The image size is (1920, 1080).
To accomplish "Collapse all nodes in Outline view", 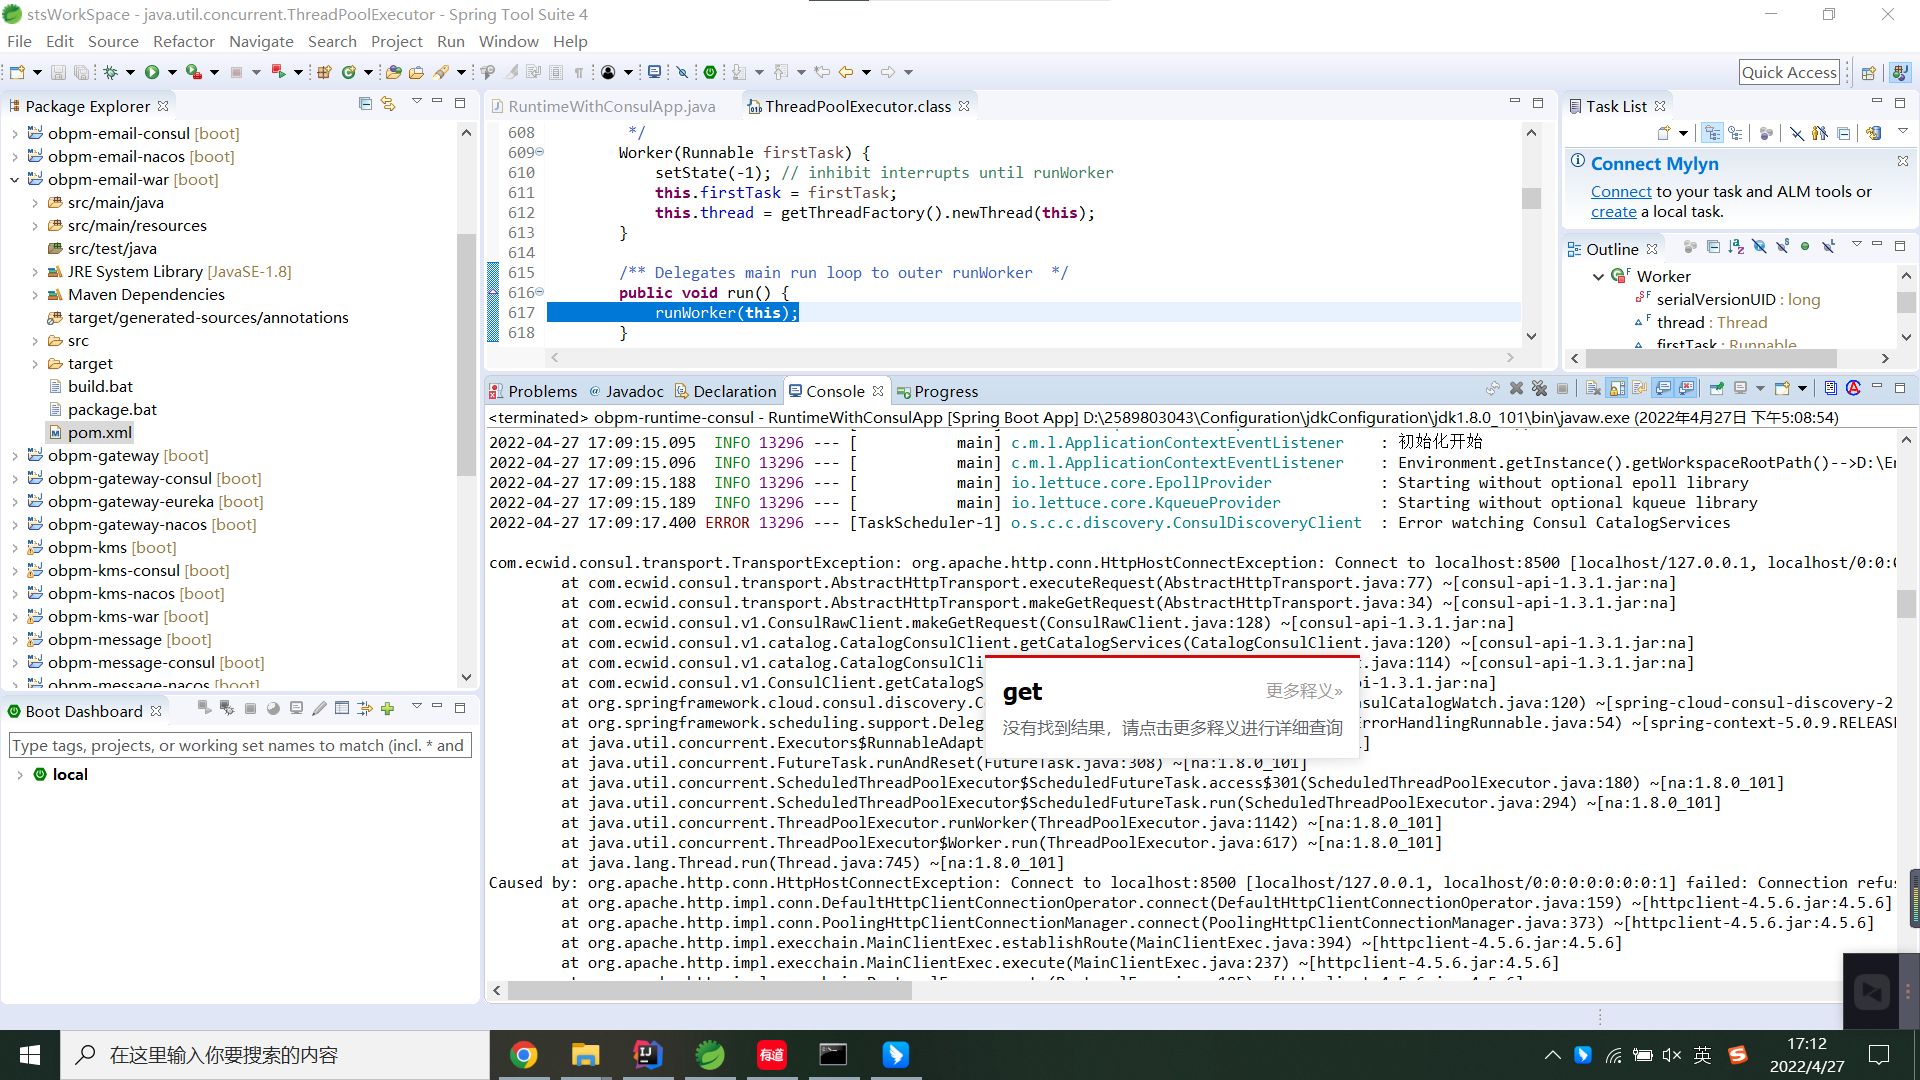I will pos(1713,247).
